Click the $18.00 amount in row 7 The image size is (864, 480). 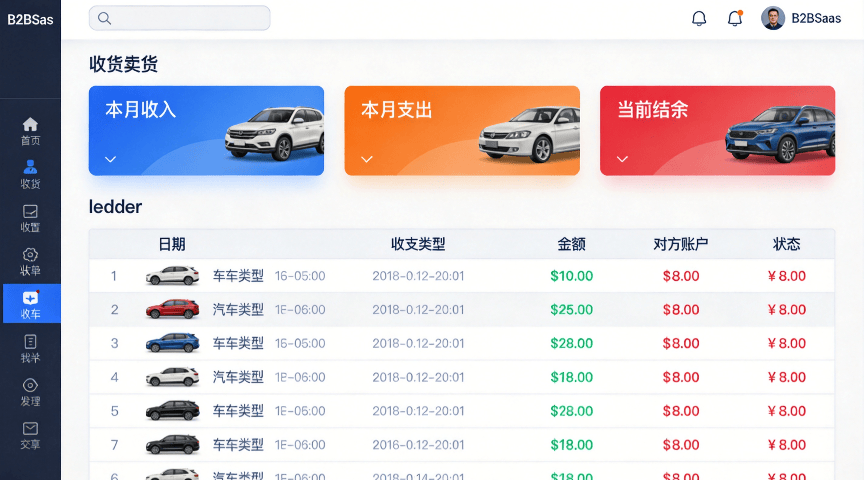coord(571,444)
